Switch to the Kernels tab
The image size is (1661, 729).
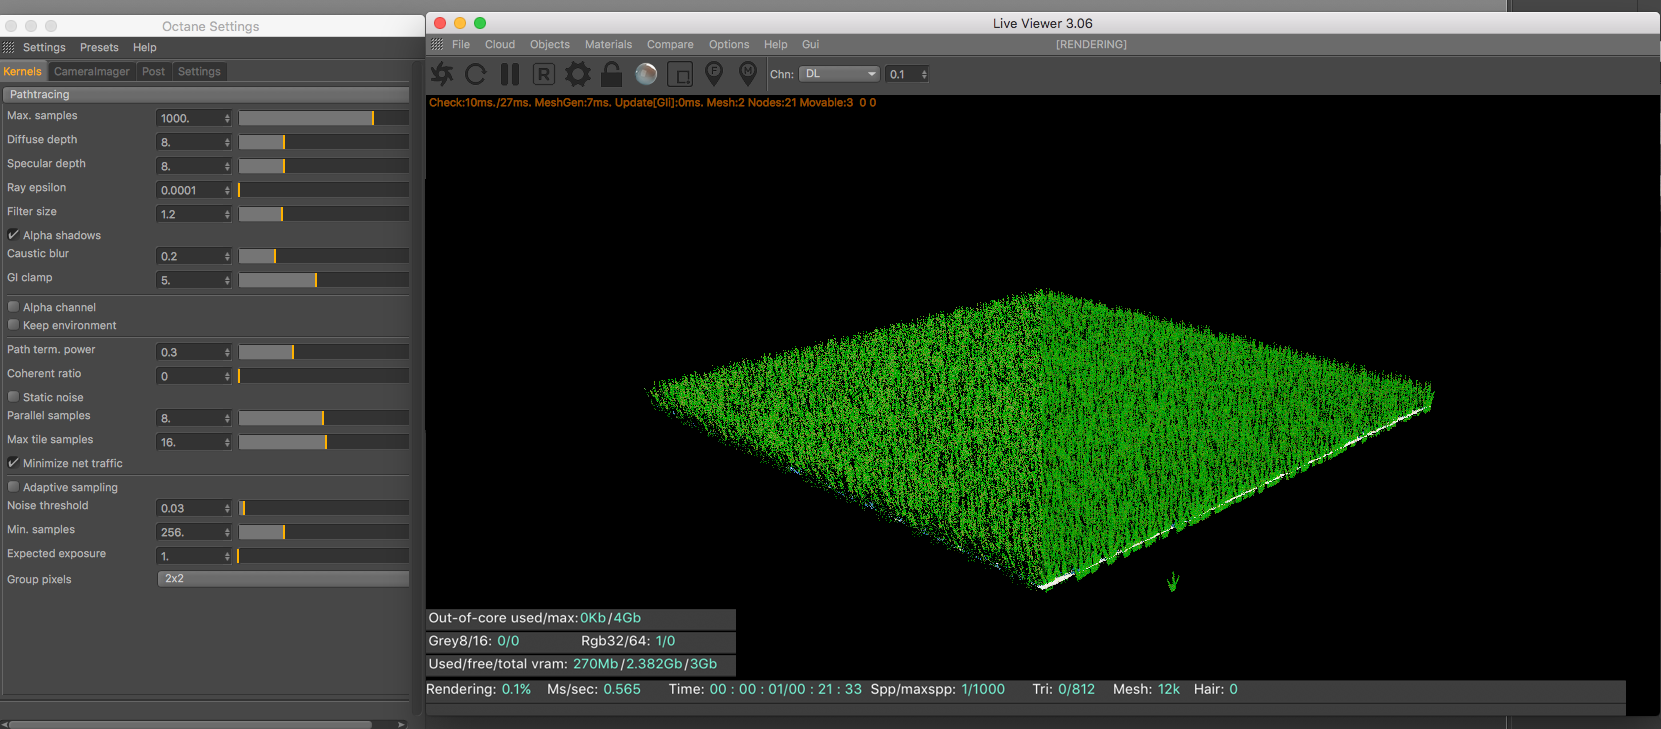click(x=22, y=71)
